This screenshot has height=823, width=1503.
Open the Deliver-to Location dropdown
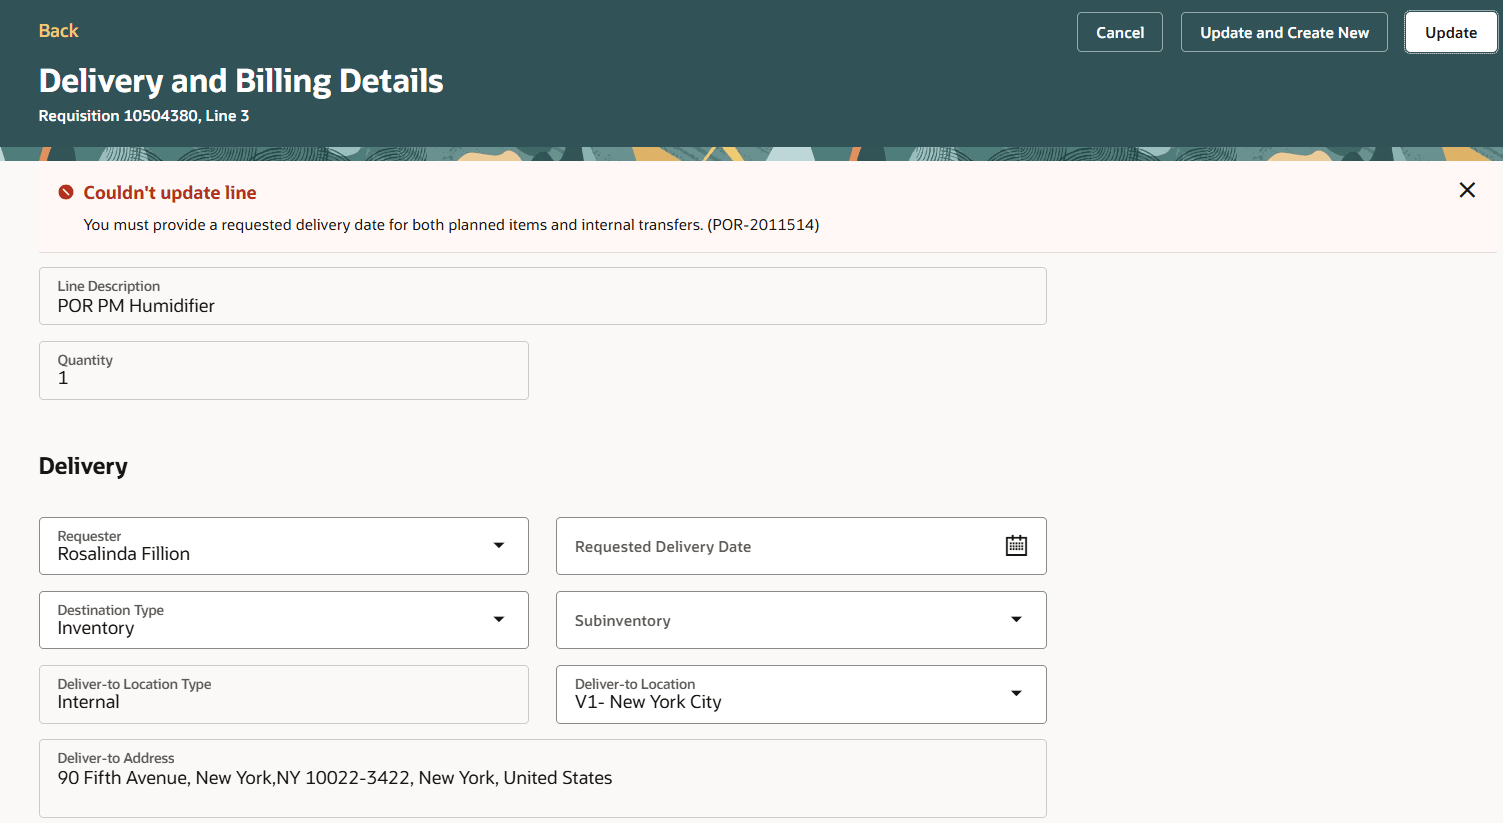[1016, 694]
